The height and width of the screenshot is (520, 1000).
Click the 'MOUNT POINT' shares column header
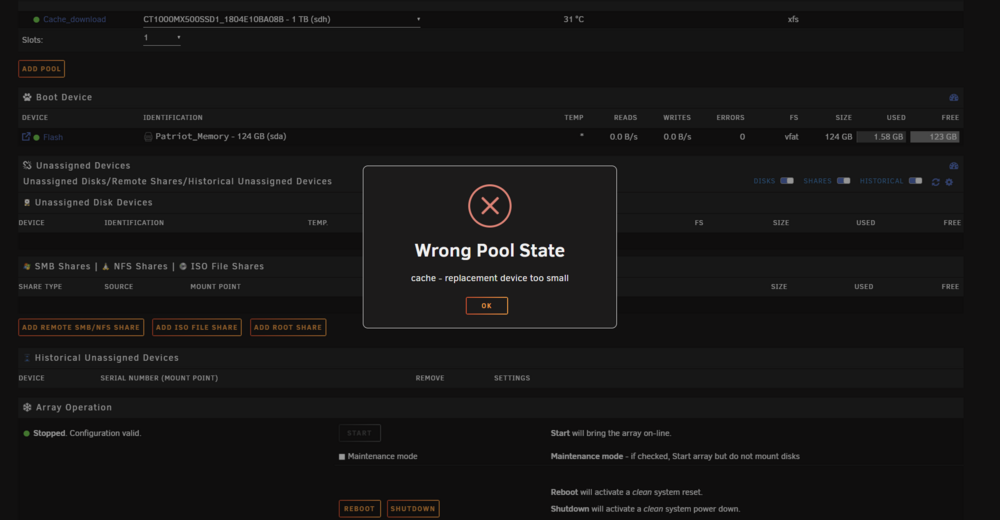(x=216, y=287)
